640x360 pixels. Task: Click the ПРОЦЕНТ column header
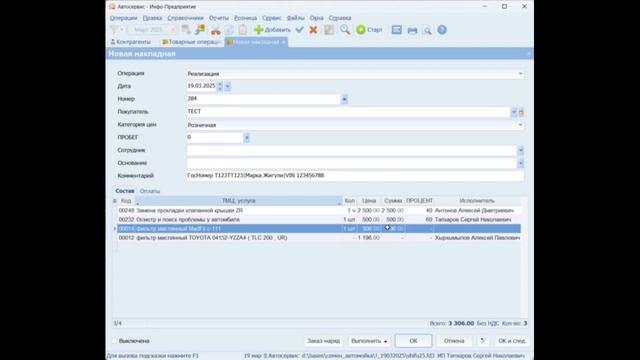coord(419,201)
